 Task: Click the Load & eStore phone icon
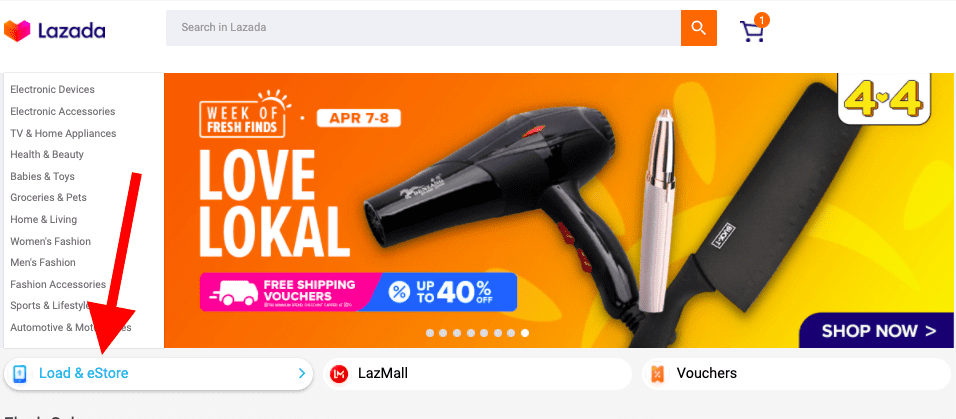(x=20, y=373)
